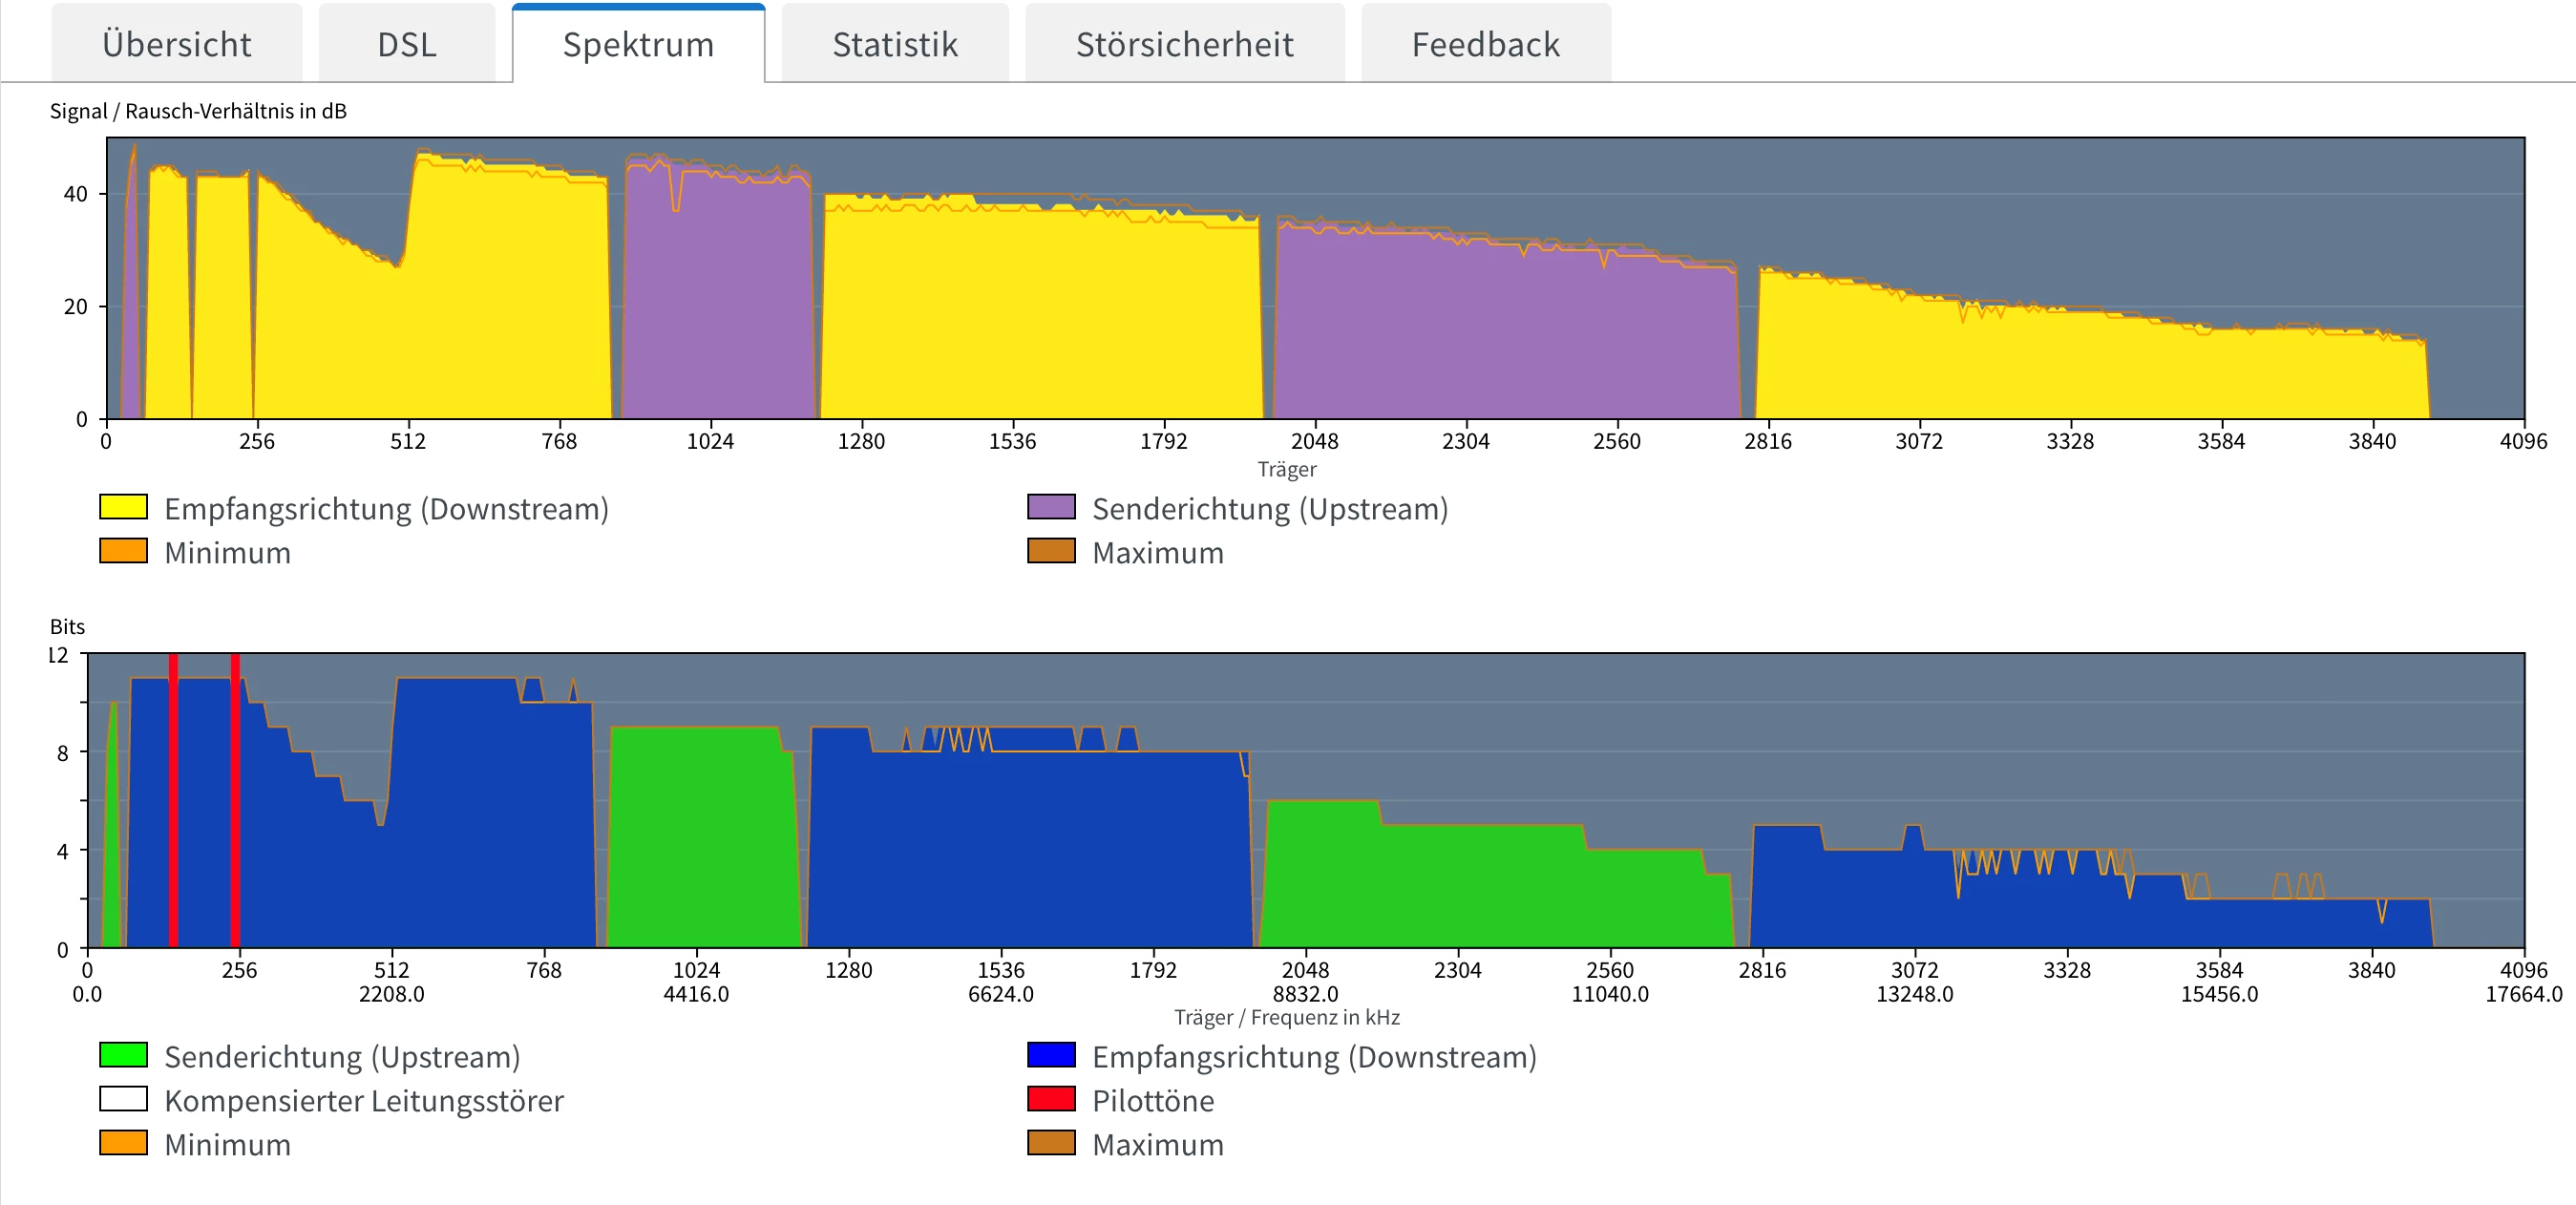Open the Statistik tab
The width and height of the screenshot is (2576, 1205).
coord(895,44)
